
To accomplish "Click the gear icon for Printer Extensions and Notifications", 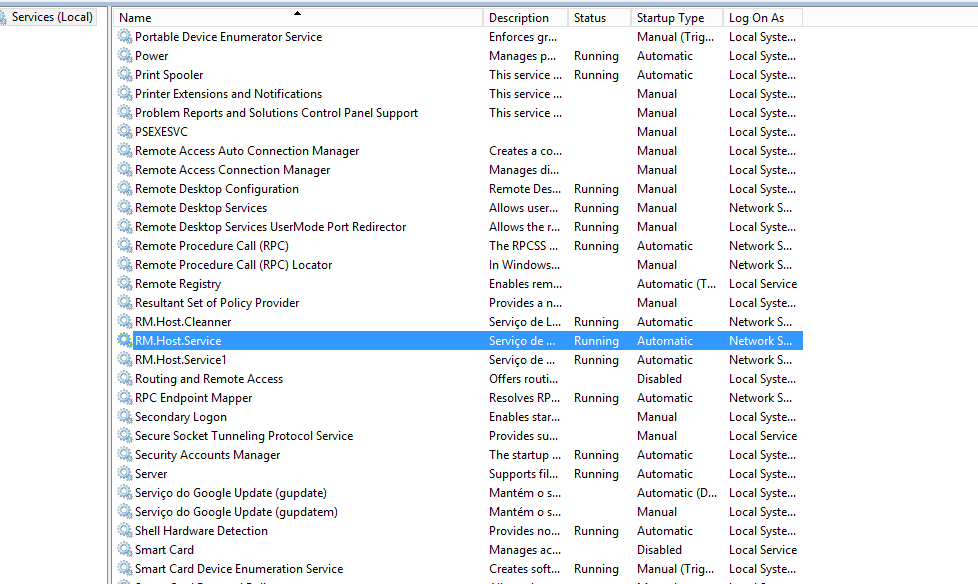I will click(x=125, y=94).
